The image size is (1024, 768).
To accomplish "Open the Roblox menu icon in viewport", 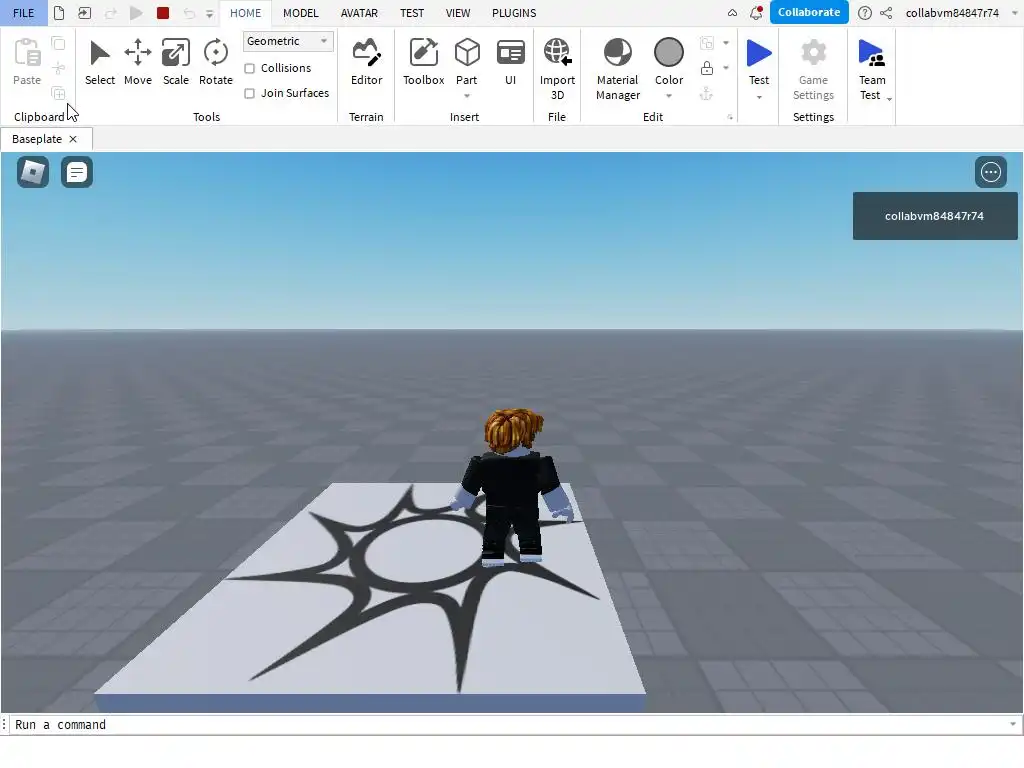I will coord(33,172).
